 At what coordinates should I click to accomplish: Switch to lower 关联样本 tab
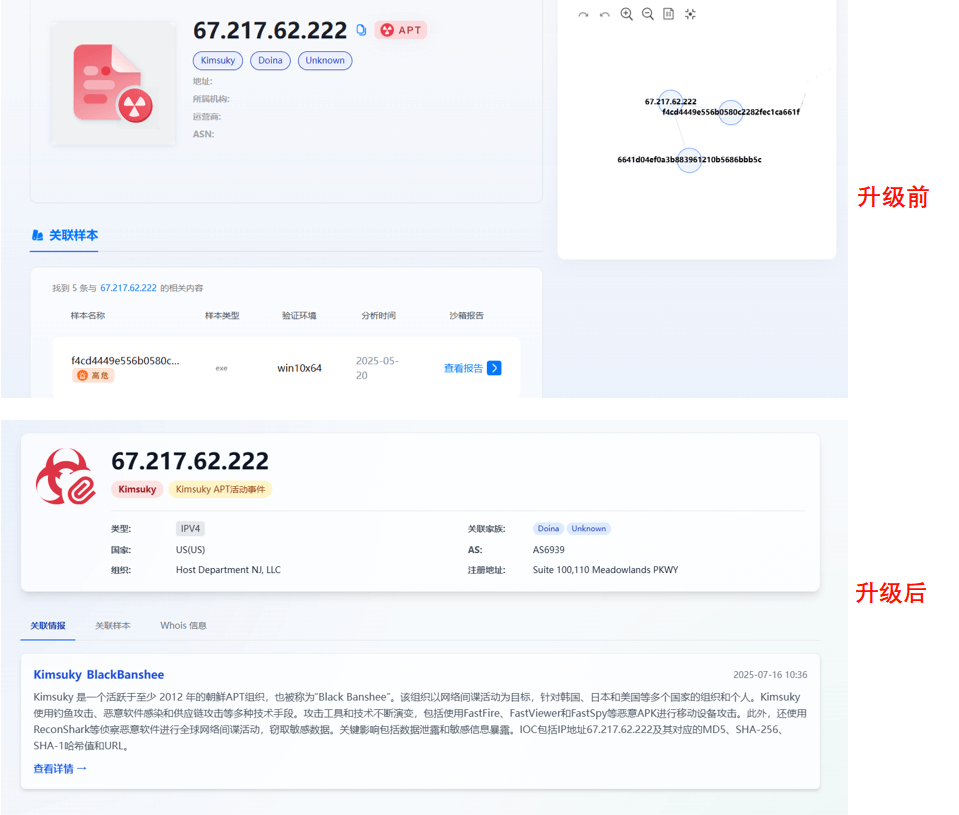click(x=113, y=626)
